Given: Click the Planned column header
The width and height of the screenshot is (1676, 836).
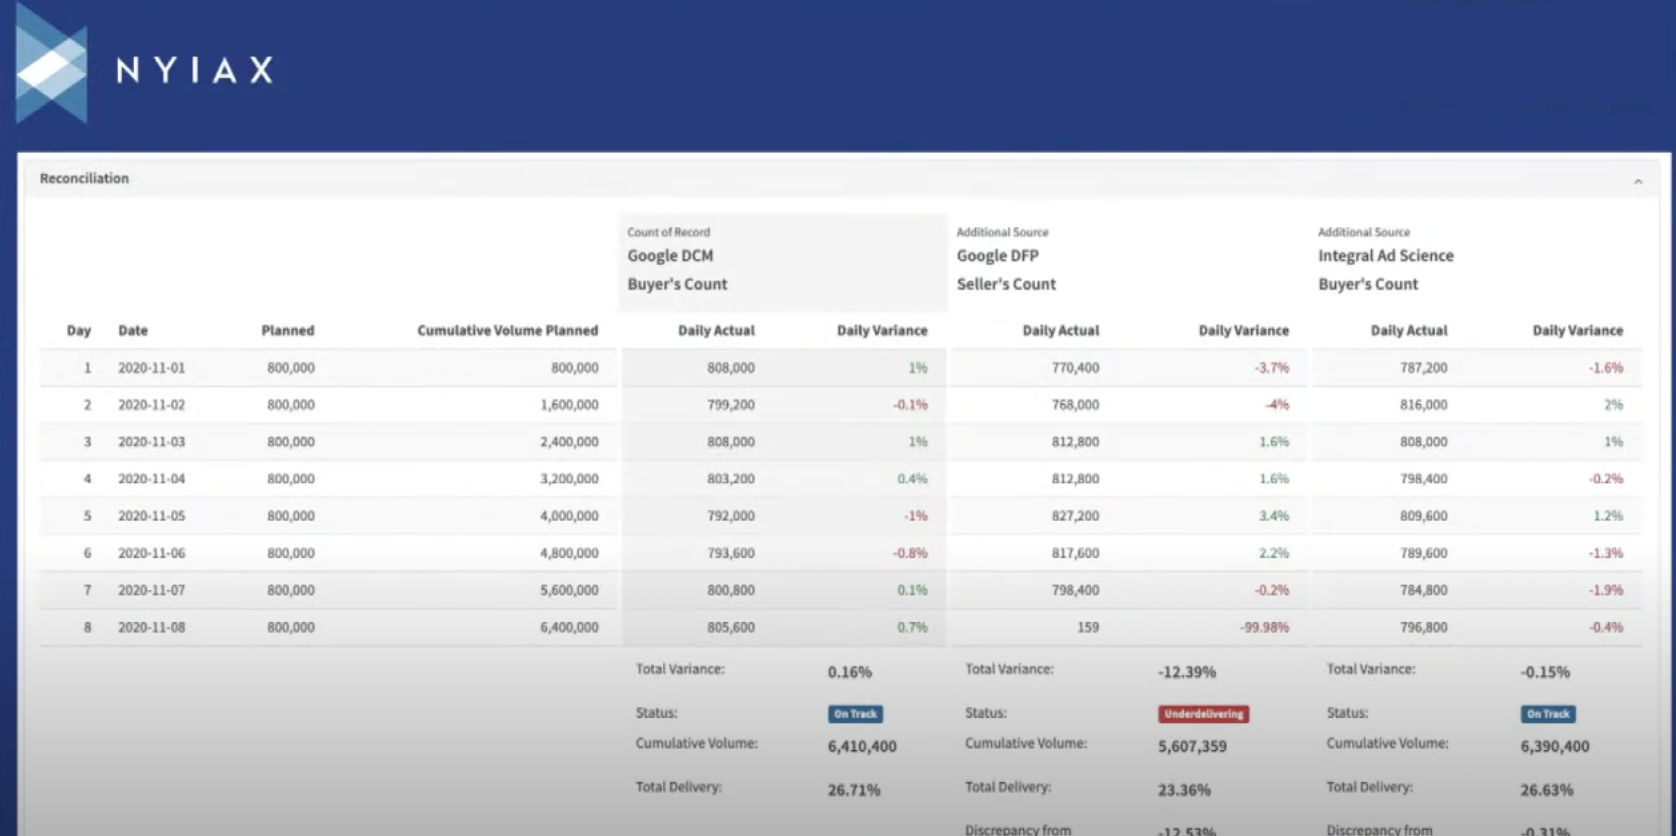Looking at the screenshot, I should coord(288,330).
